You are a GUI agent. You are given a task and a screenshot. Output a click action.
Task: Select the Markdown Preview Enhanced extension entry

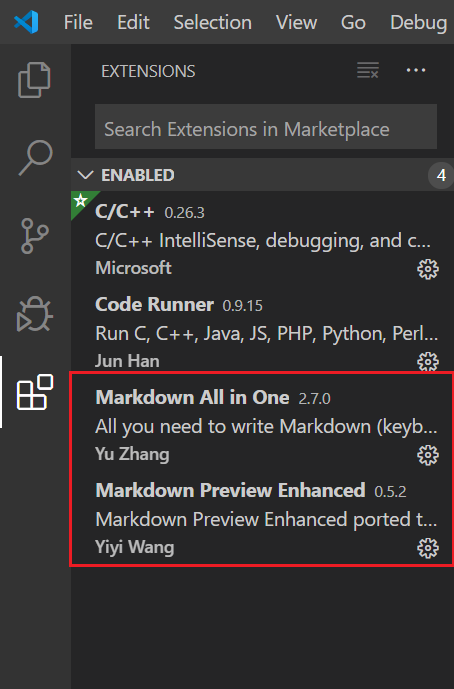262,519
